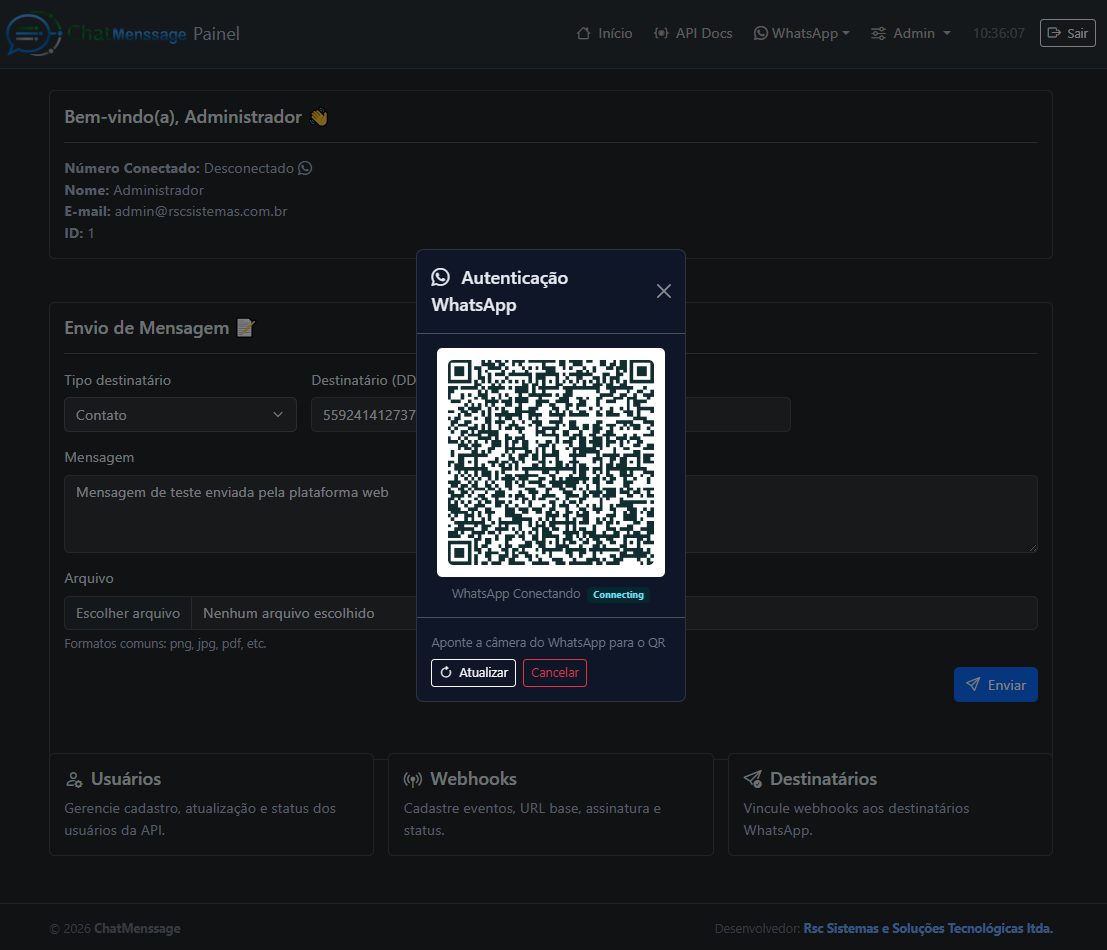The image size is (1107, 950).
Task: Click the Cancelar button
Action: coord(555,673)
